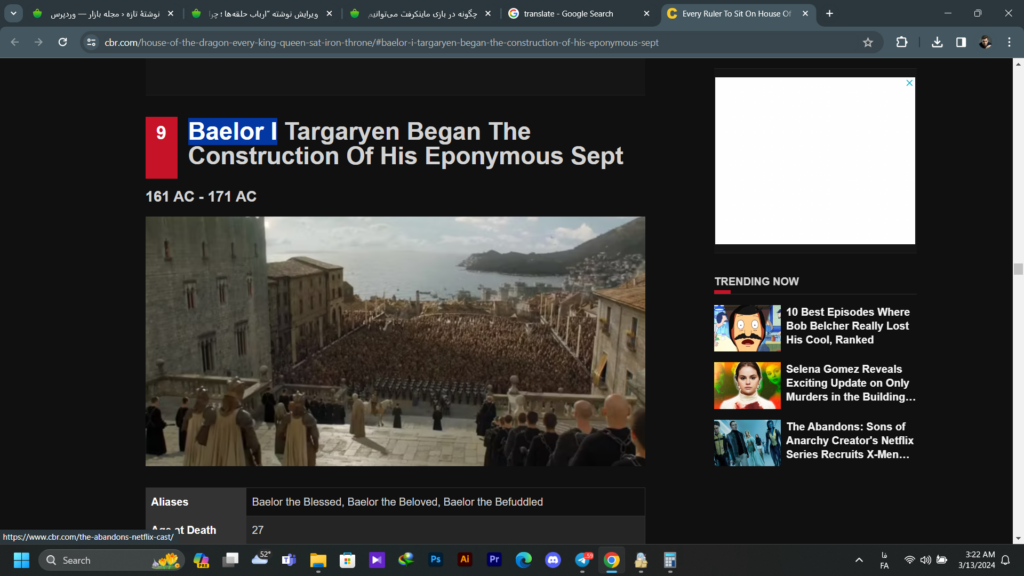Open Microsoft Edge from the taskbar
Image resolution: width=1024 pixels, height=576 pixels.
pyautogui.click(x=524, y=560)
